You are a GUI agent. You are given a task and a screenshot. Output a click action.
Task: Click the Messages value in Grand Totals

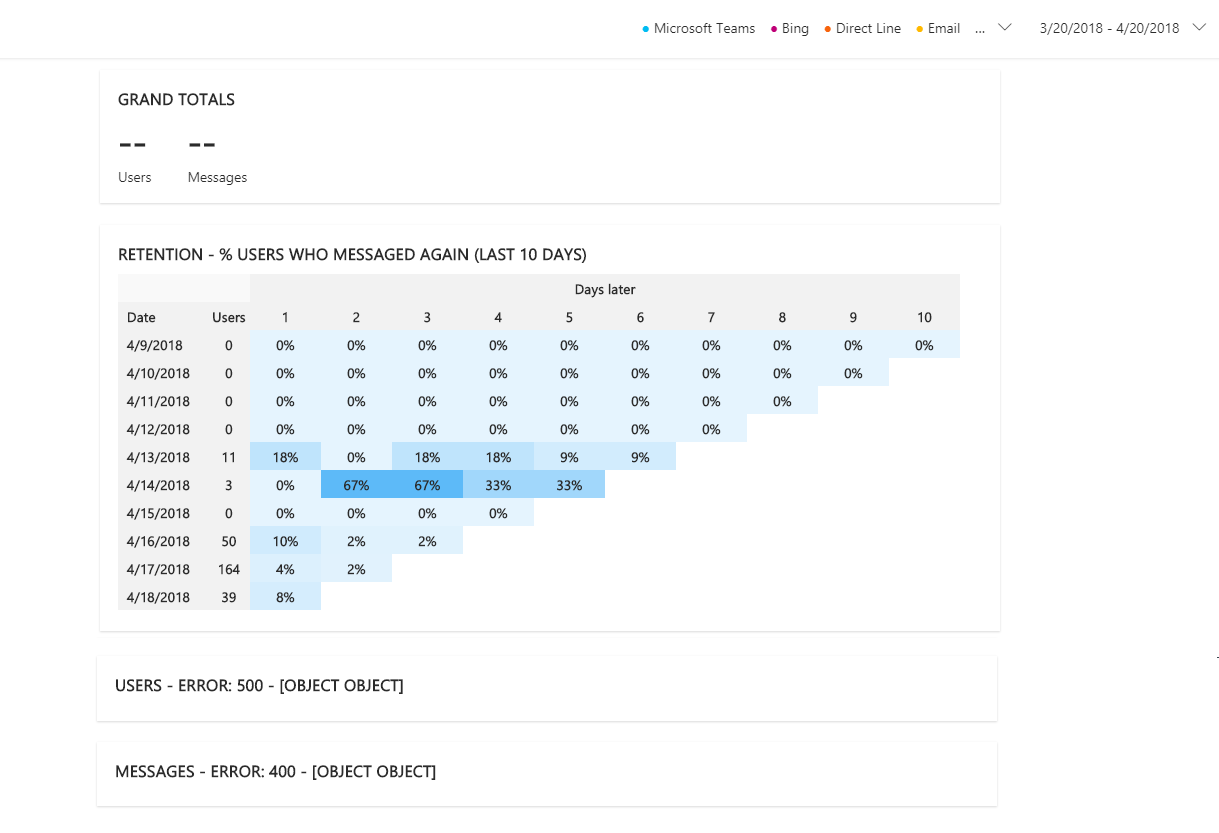(202, 144)
